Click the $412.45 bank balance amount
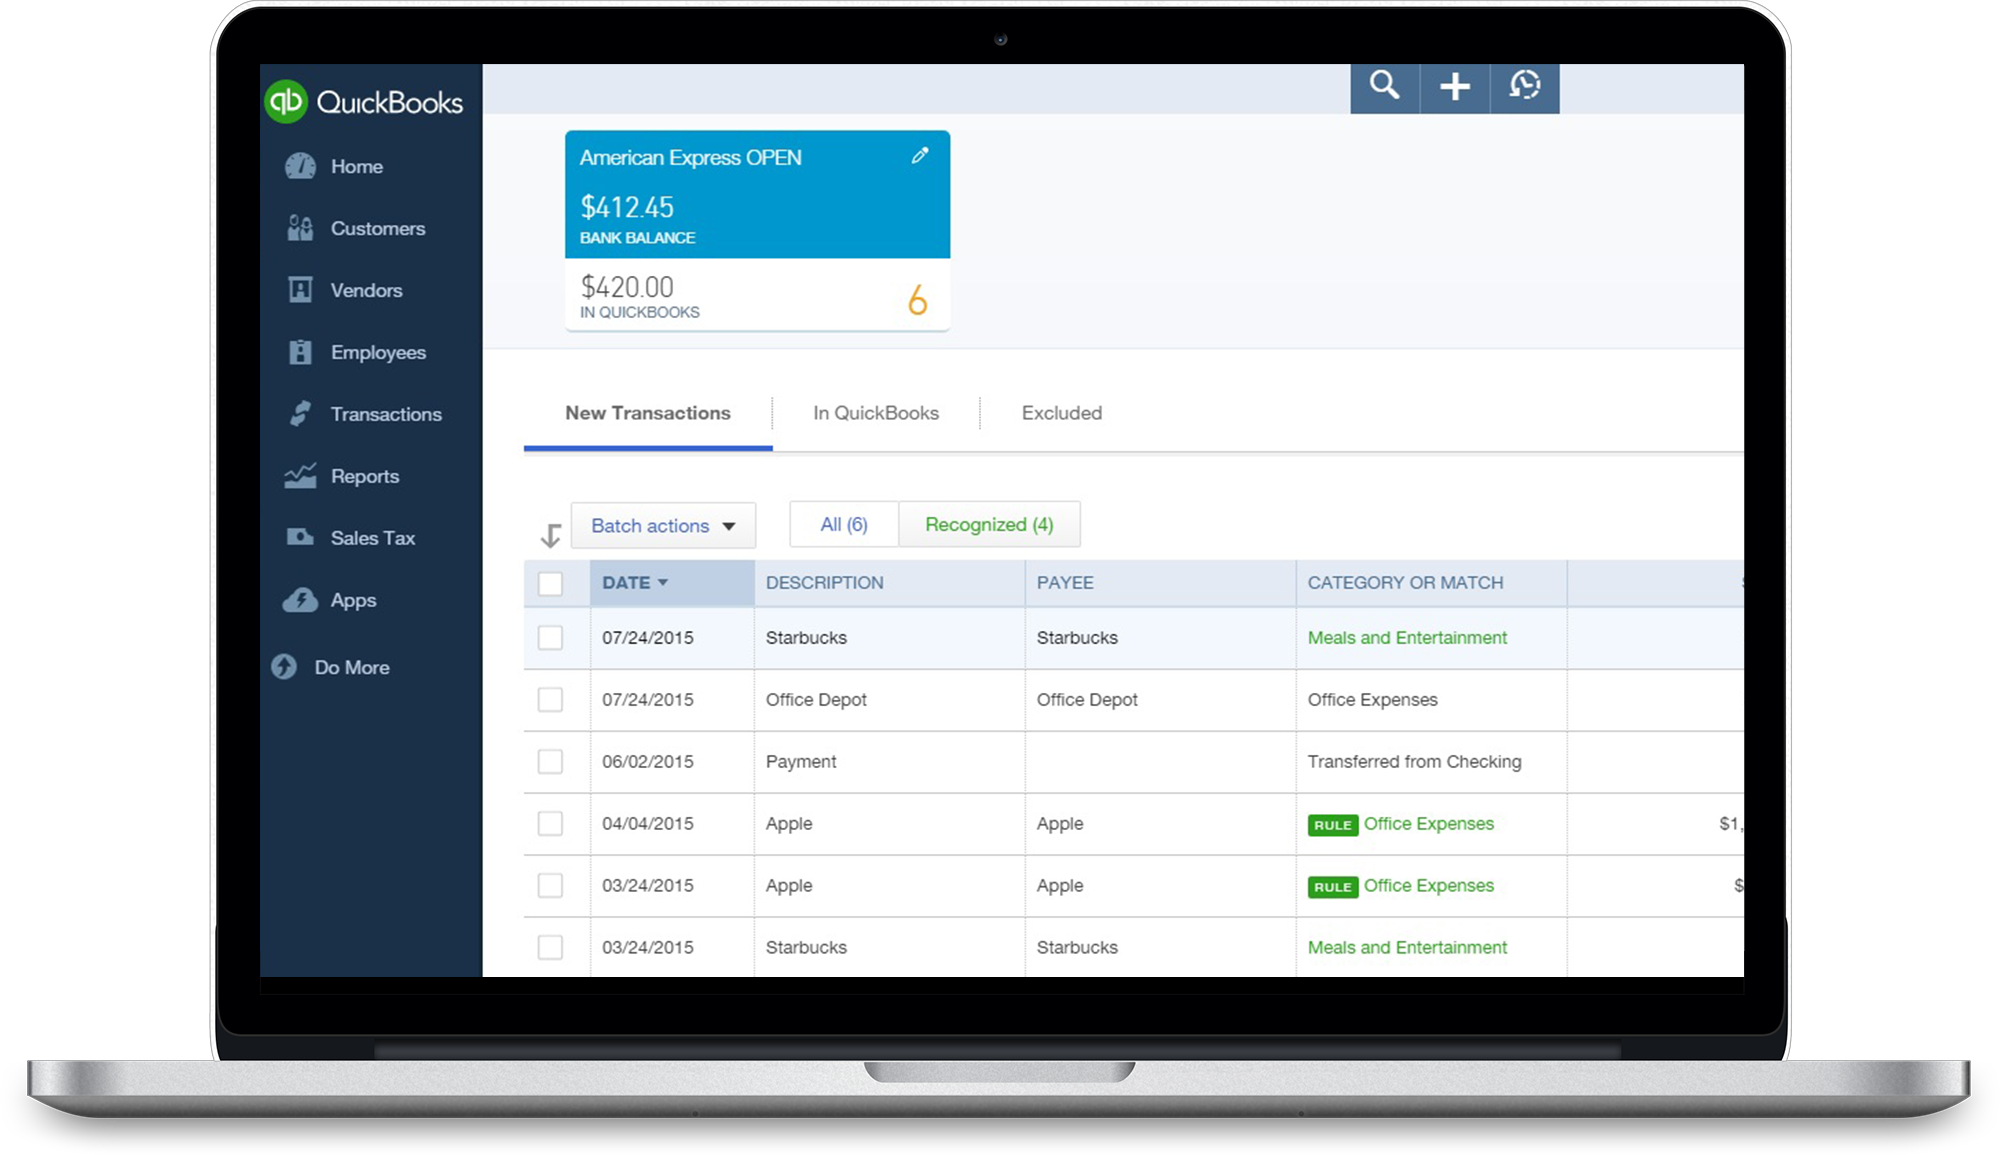 coord(627,207)
